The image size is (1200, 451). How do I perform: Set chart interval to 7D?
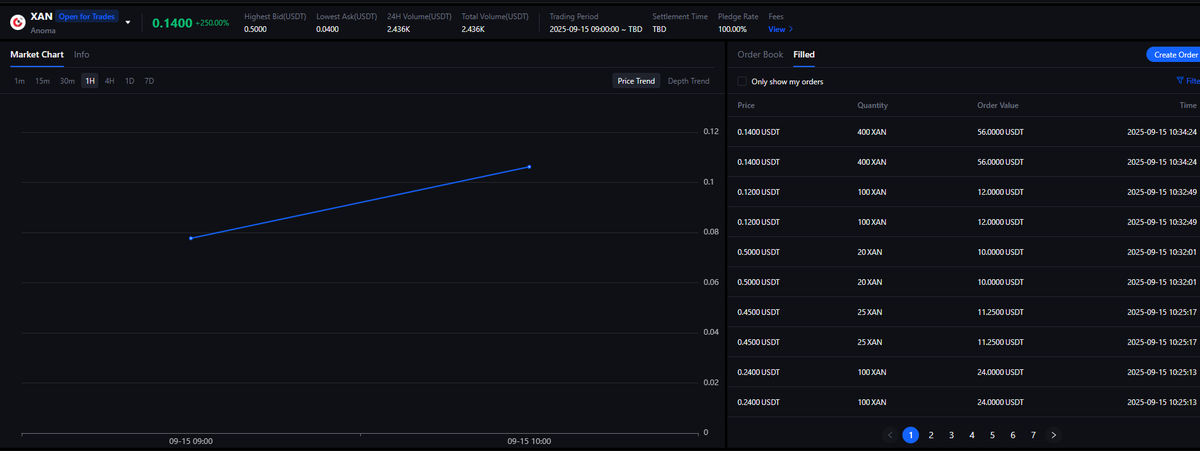(x=149, y=81)
